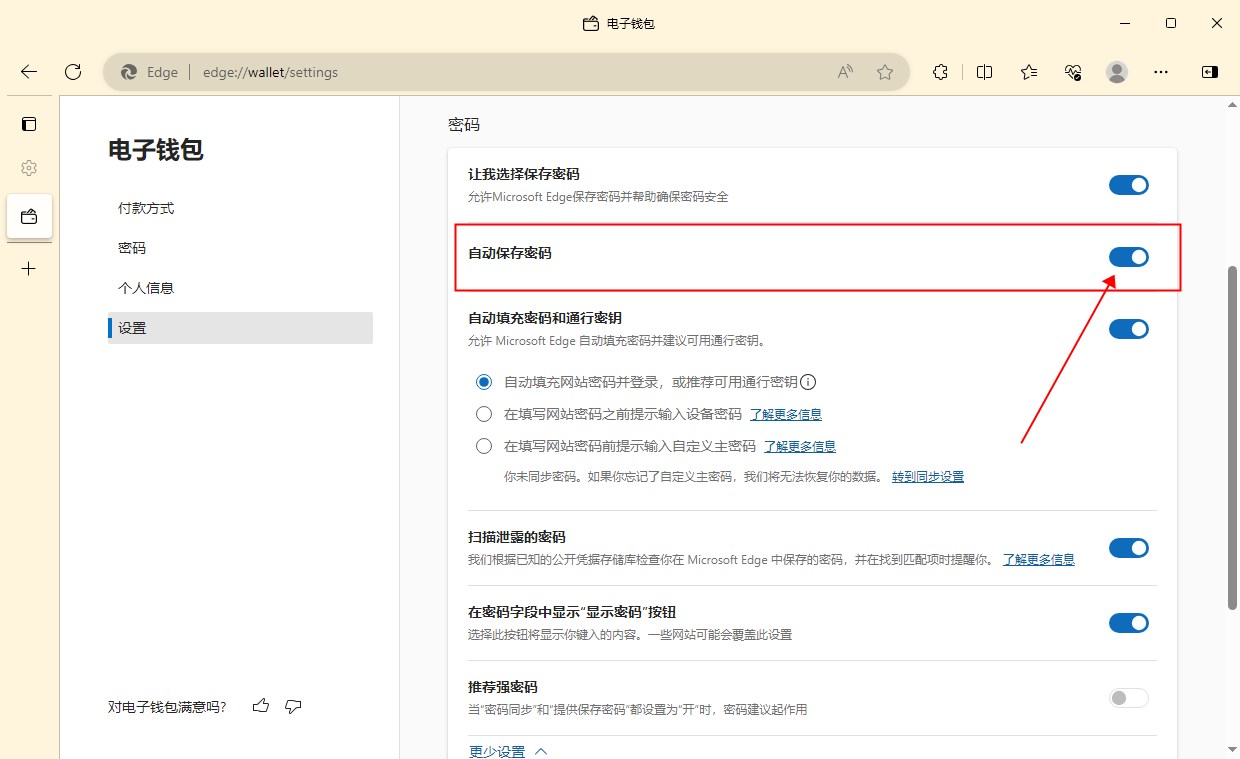Click the scrollbar up arrow
Screen dimensions: 1240x759
coord(1232,104)
